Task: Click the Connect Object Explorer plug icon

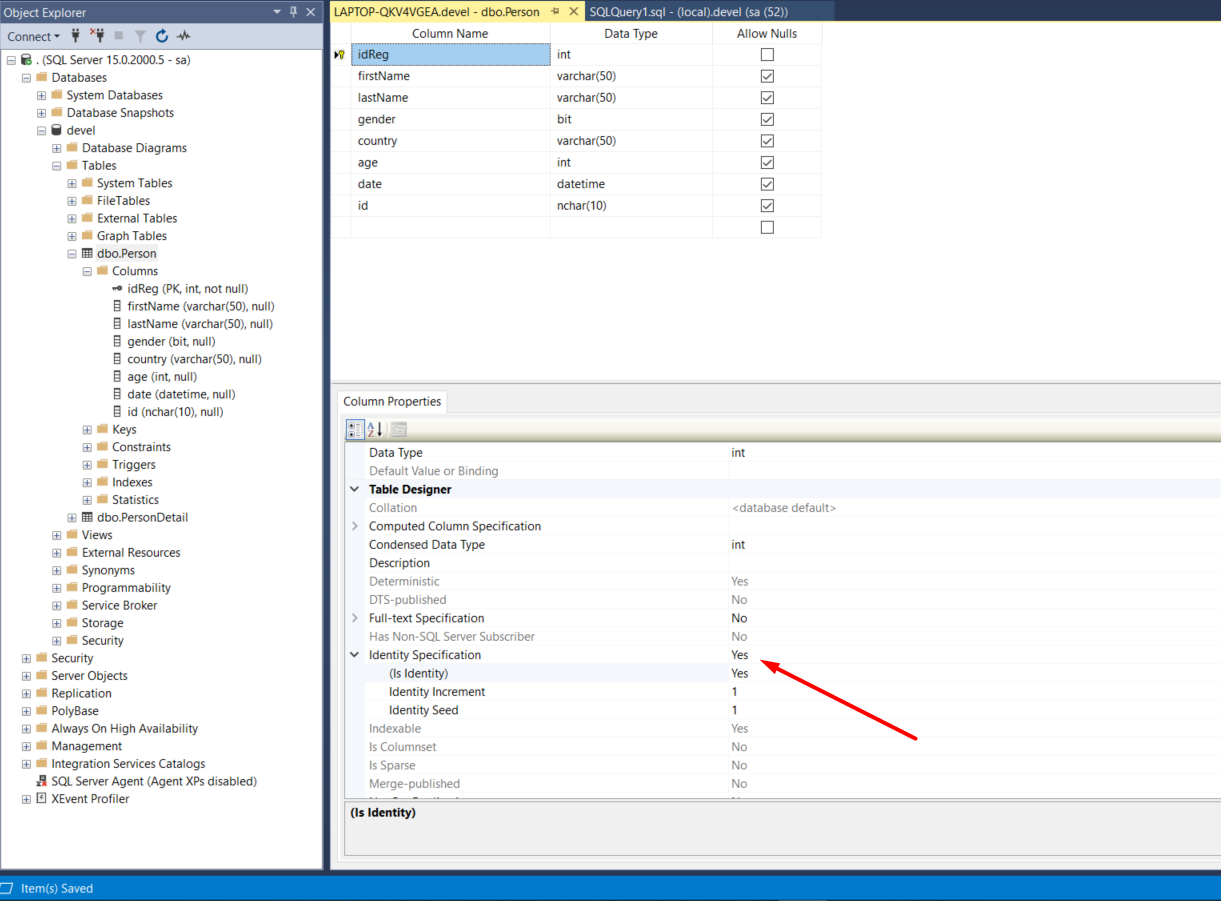Action: click(x=75, y=36)
